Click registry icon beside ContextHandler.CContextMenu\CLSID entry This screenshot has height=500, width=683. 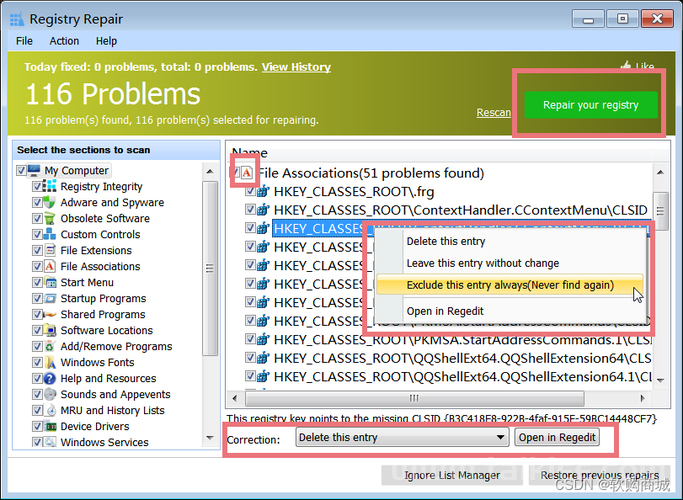pyautogui.click(x=263, y=210)
